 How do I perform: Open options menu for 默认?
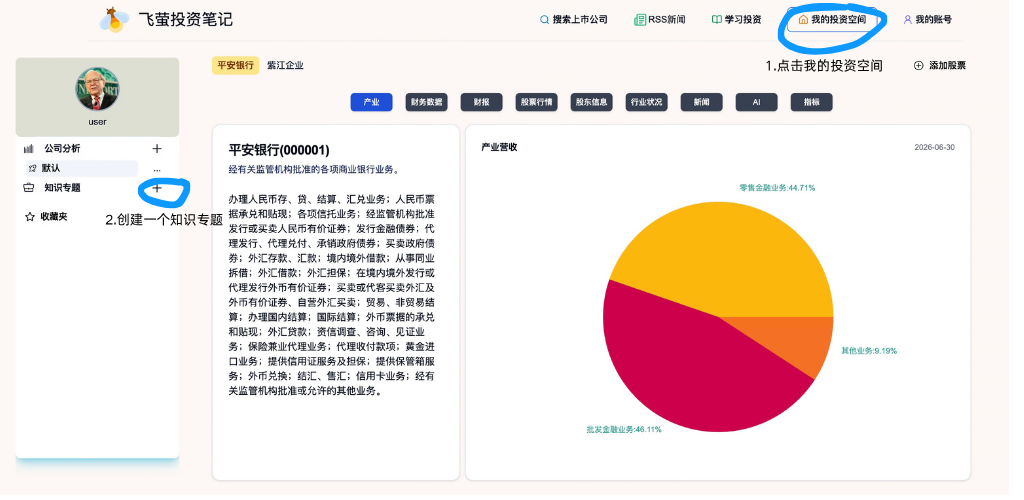tap(157, 169)
